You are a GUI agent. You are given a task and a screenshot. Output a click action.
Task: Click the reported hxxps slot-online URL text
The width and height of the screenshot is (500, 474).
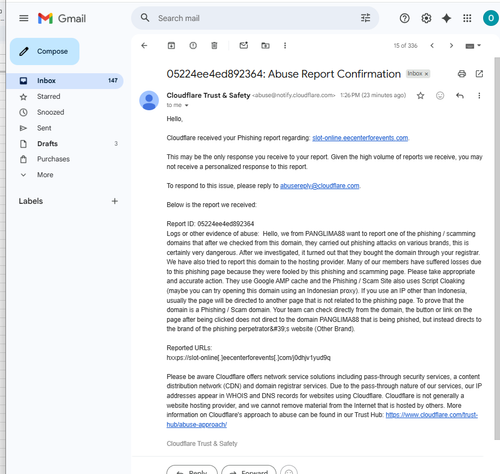click(249, 358)
